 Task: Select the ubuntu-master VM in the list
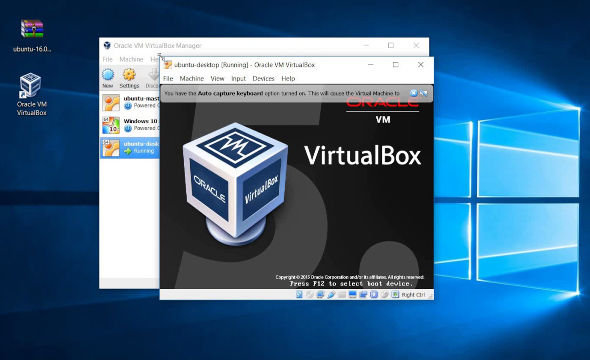point(130,102)
